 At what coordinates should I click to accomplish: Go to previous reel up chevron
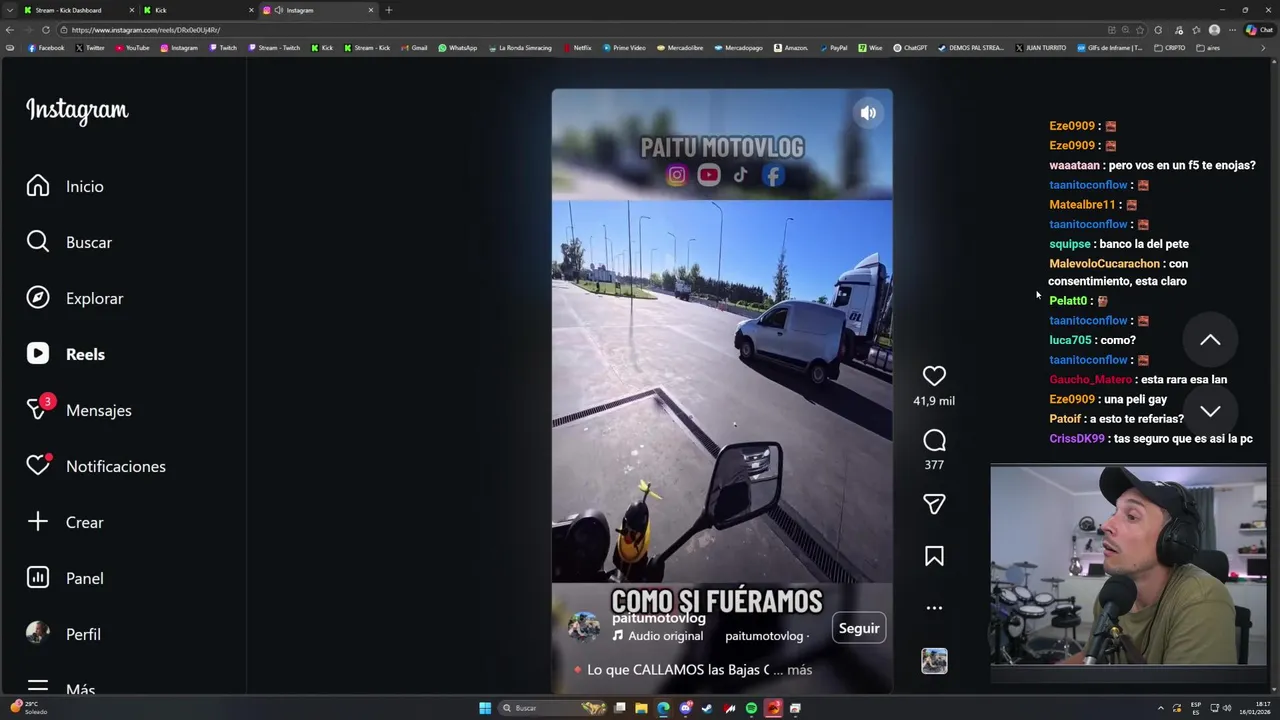[1210, 340]
